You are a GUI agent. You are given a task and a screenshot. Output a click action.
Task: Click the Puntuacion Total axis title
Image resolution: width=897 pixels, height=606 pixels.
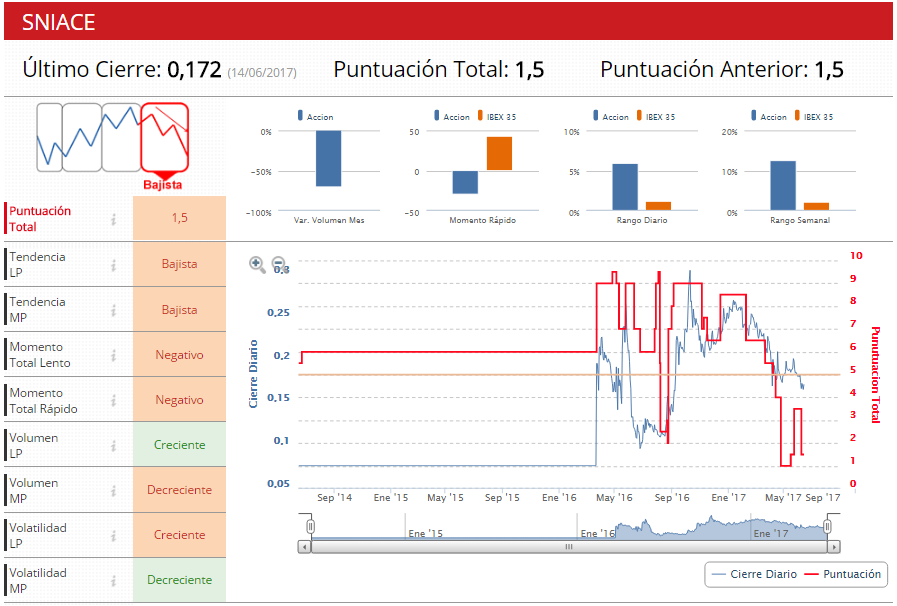pyautogui.click(x=875, y=375)
